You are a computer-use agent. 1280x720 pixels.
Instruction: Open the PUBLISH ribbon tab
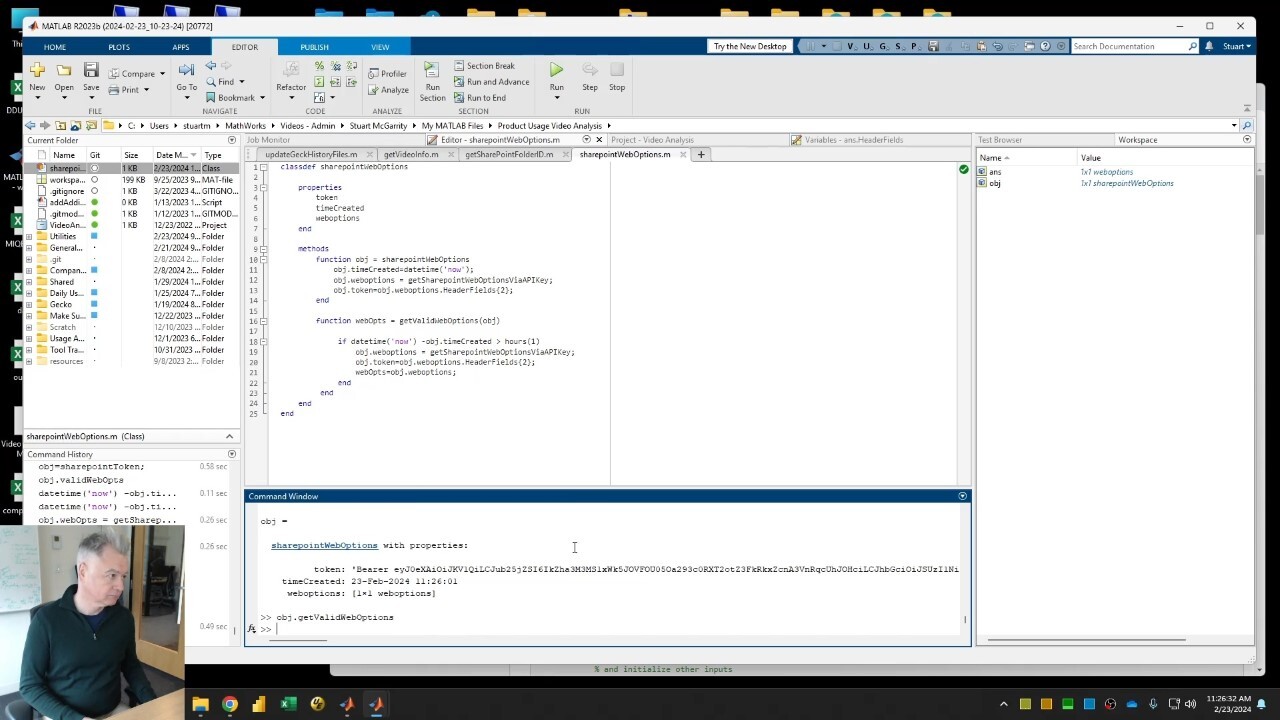[314, 47]
